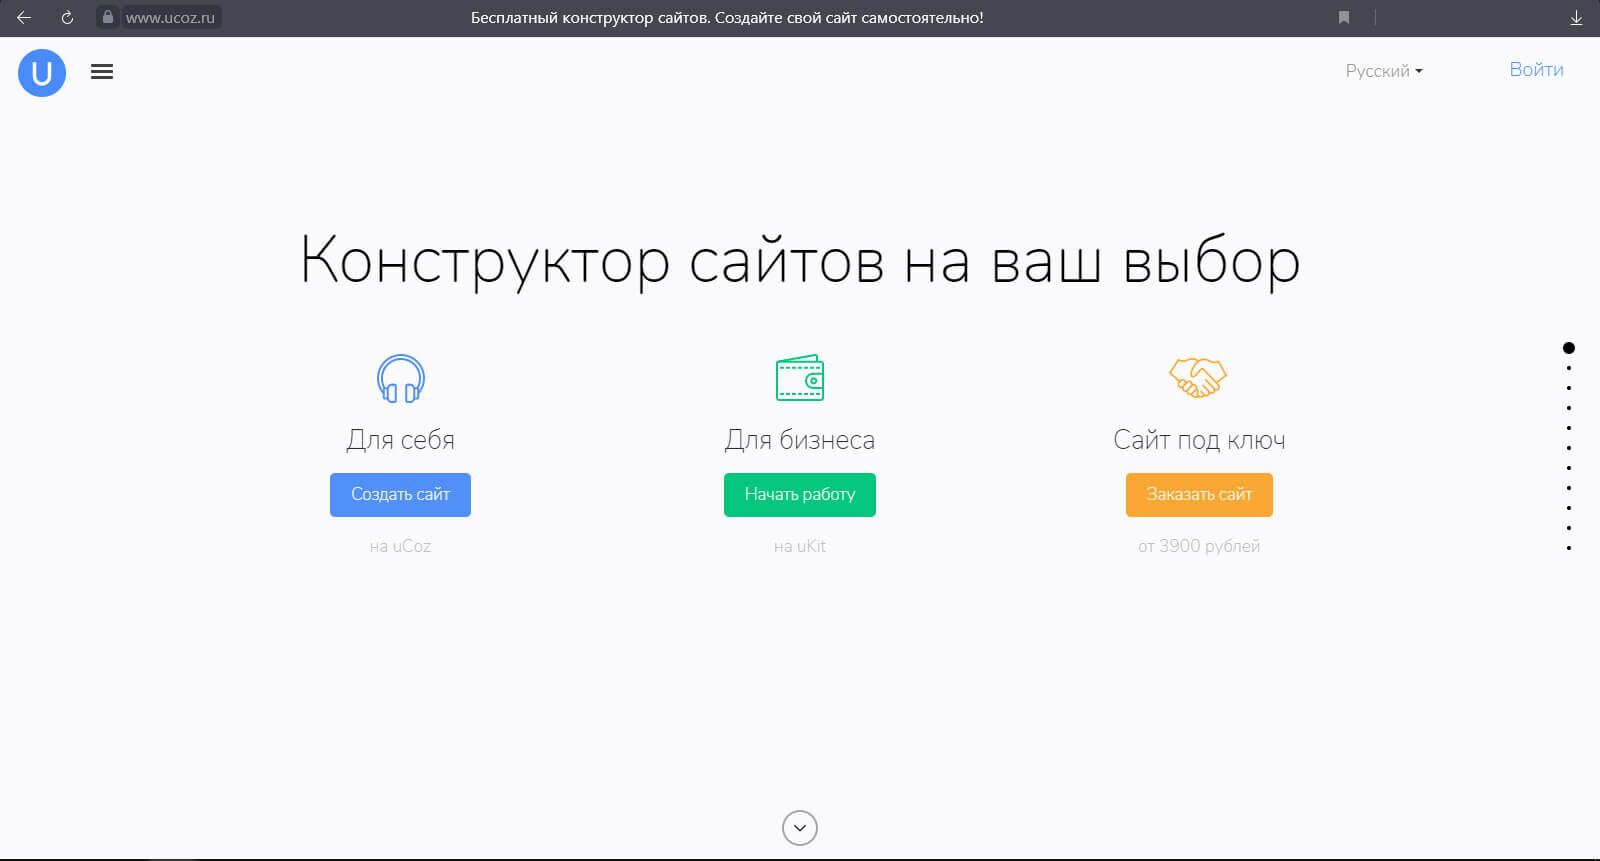Select the sixth section navigation dot
The image size is (1600, 861).
[x=1569, y=448]
